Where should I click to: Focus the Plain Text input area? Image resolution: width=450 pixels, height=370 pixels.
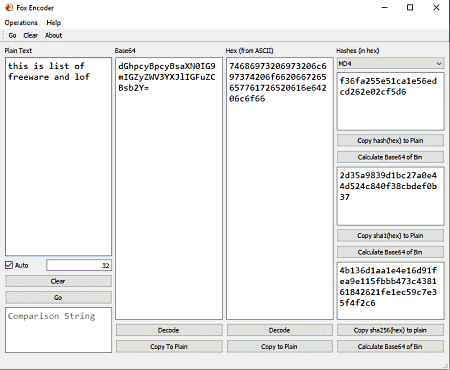[58, 156]
